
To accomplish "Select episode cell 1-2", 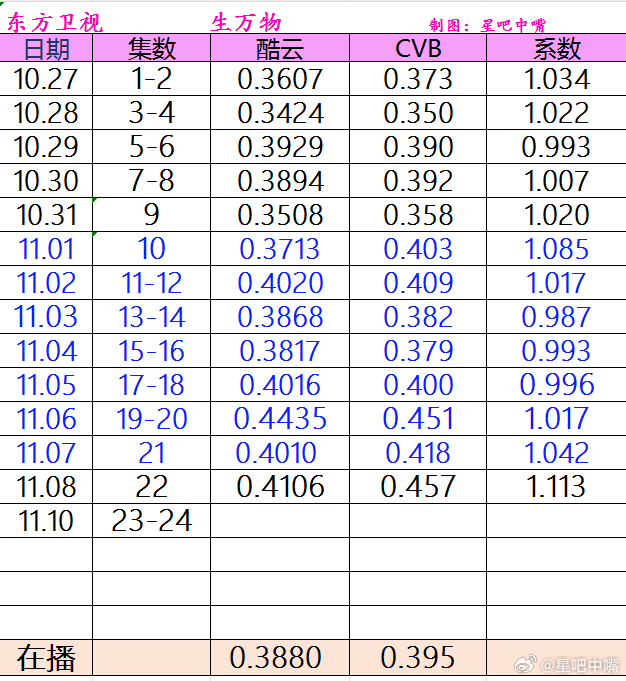I will pos(151,79).
